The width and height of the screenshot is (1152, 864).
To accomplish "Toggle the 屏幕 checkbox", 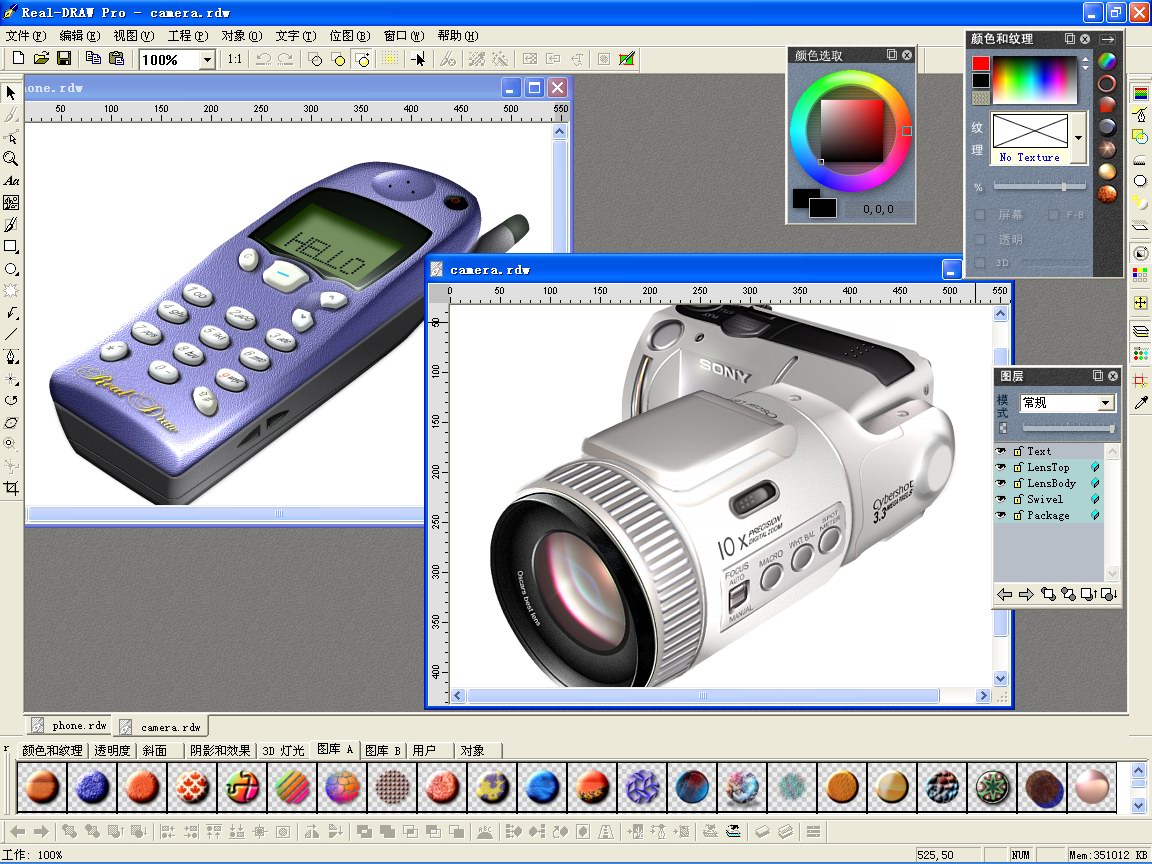I will 979,215.
